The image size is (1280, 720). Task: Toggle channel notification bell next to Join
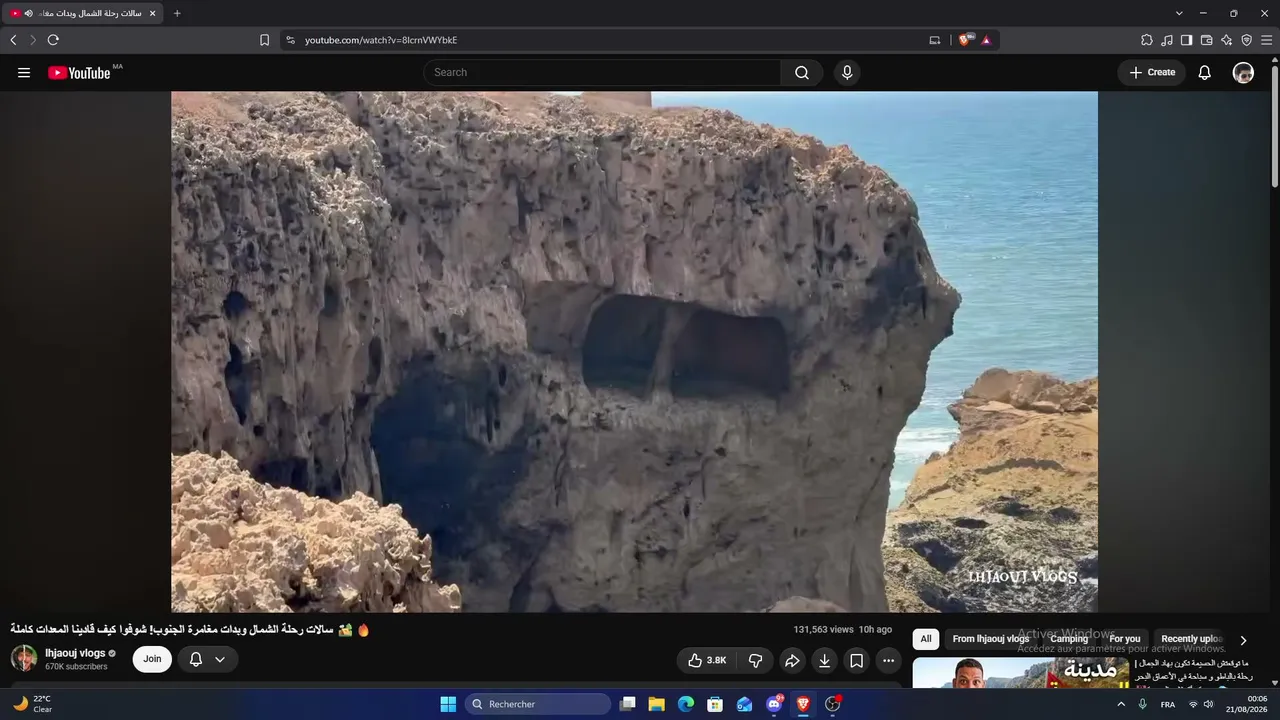208,659
